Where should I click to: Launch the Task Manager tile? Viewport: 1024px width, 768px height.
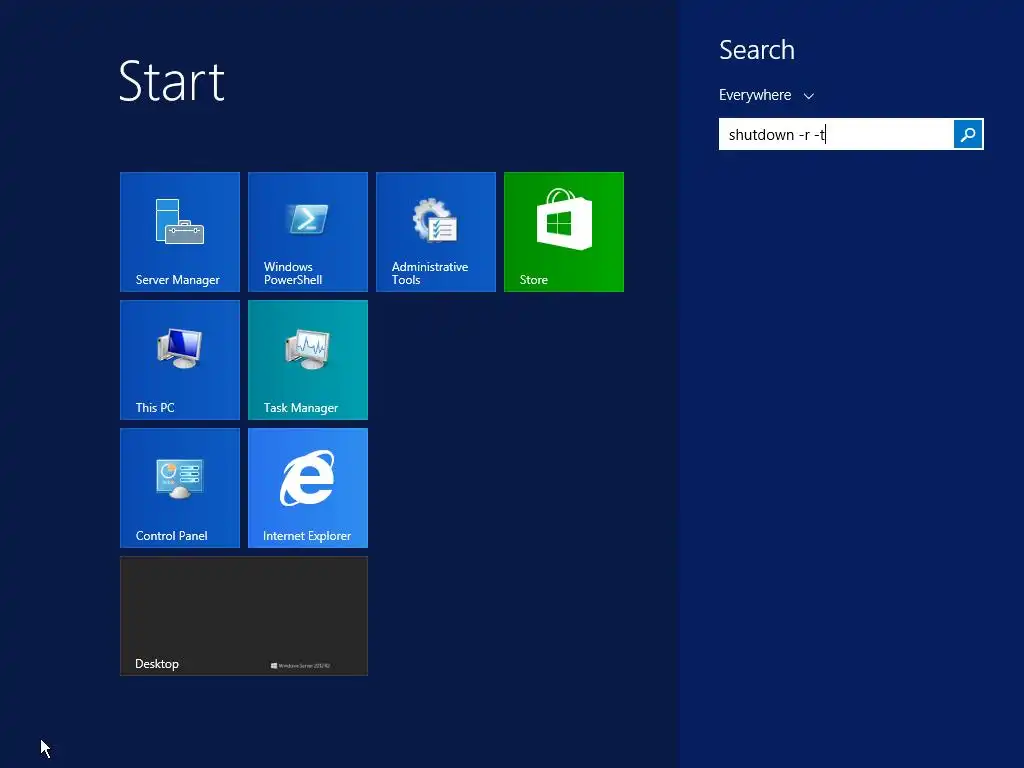point(308,360)
